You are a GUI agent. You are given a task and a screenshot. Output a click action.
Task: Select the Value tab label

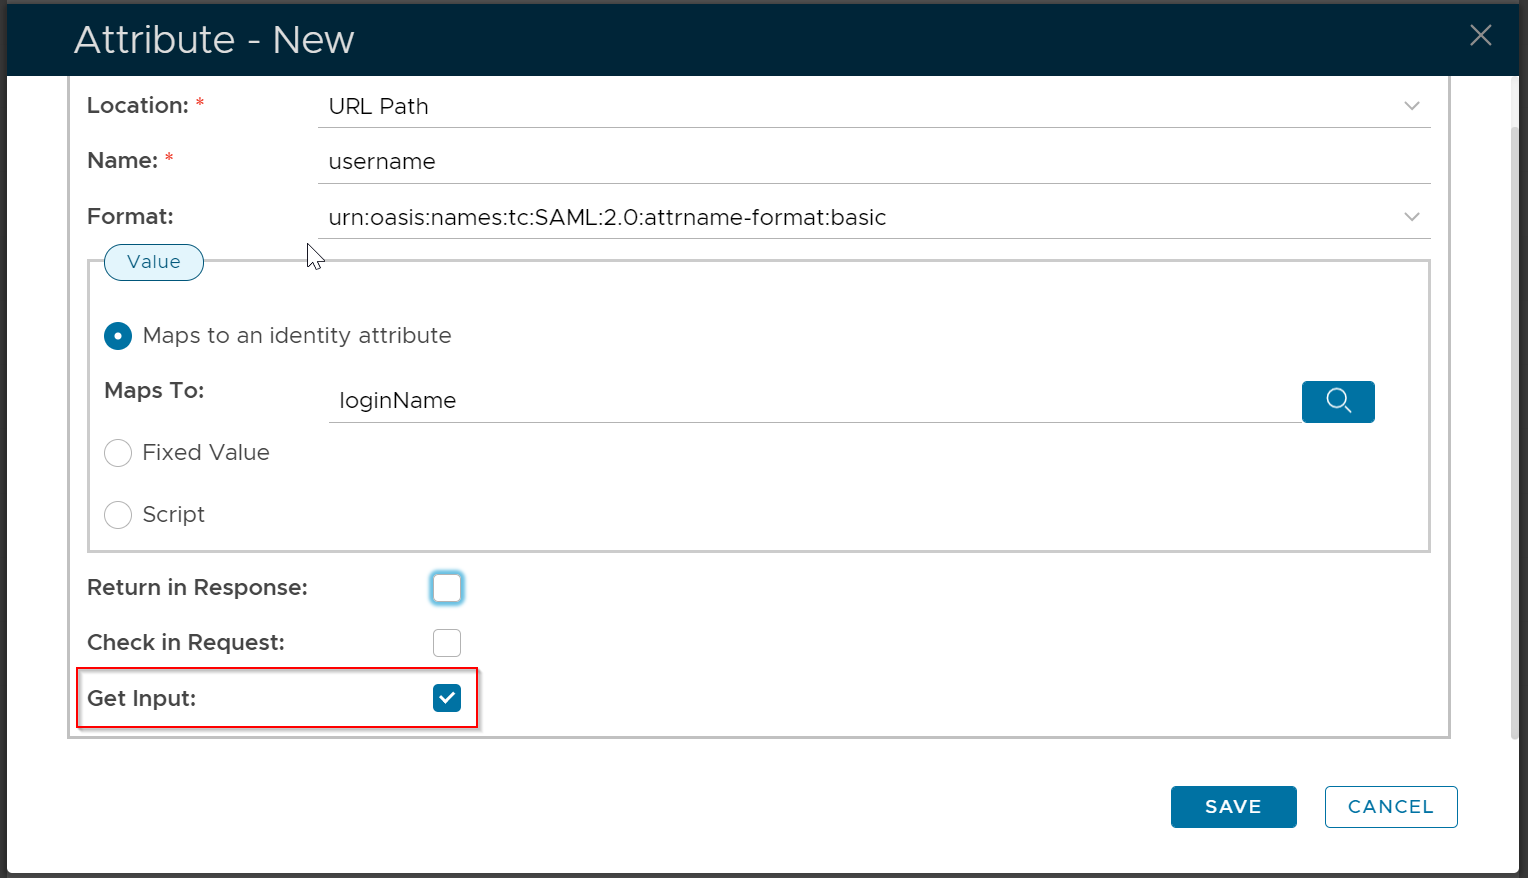[154, 262]
